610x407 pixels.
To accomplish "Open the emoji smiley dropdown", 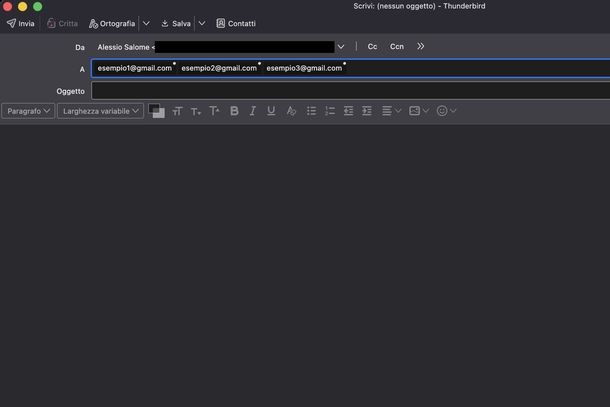I will 446,111.
